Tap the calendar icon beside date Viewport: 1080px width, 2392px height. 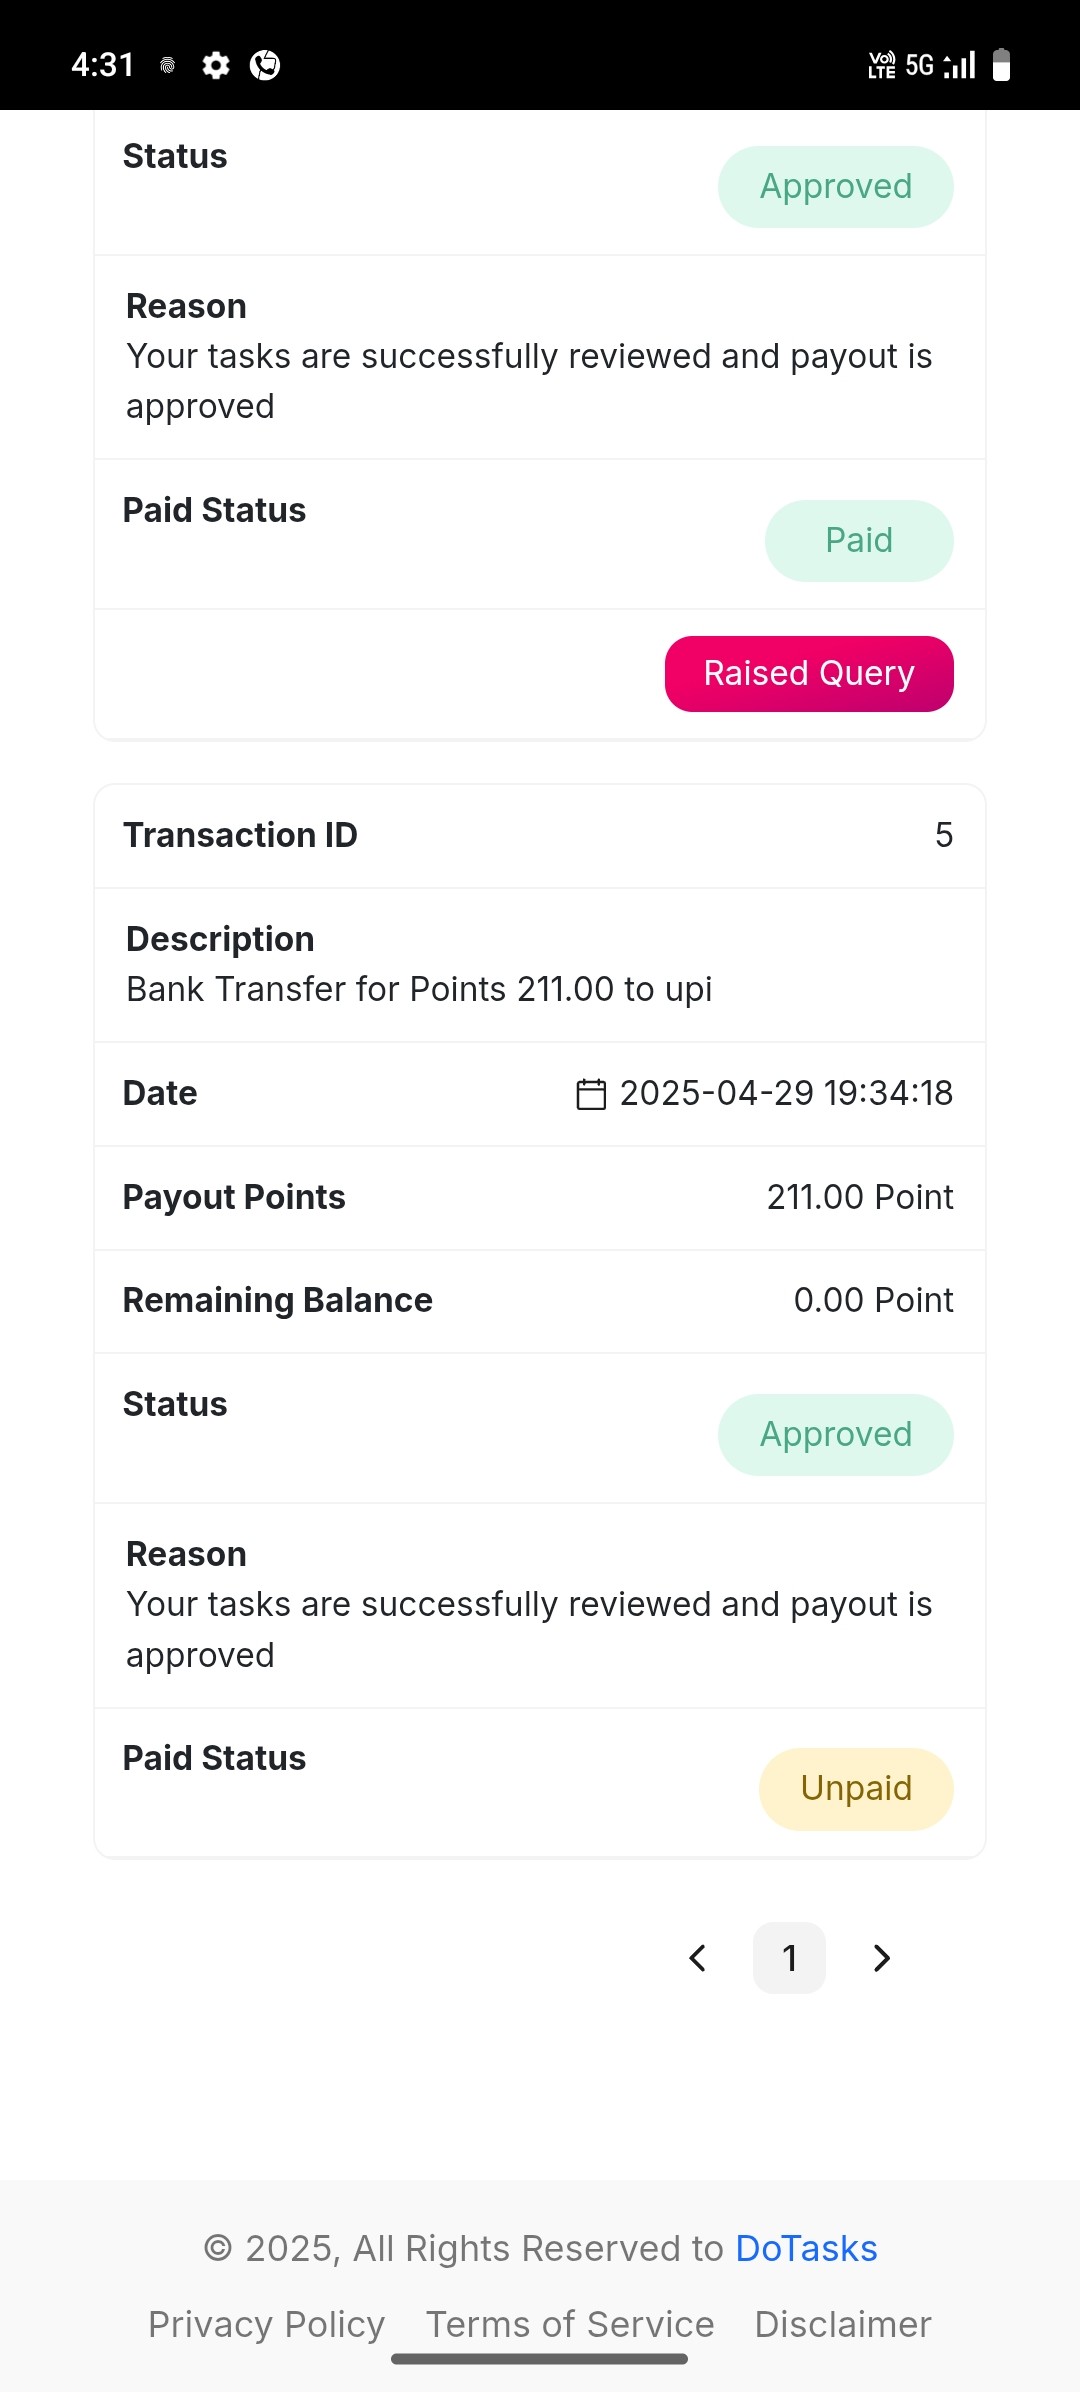(591, 1094)
